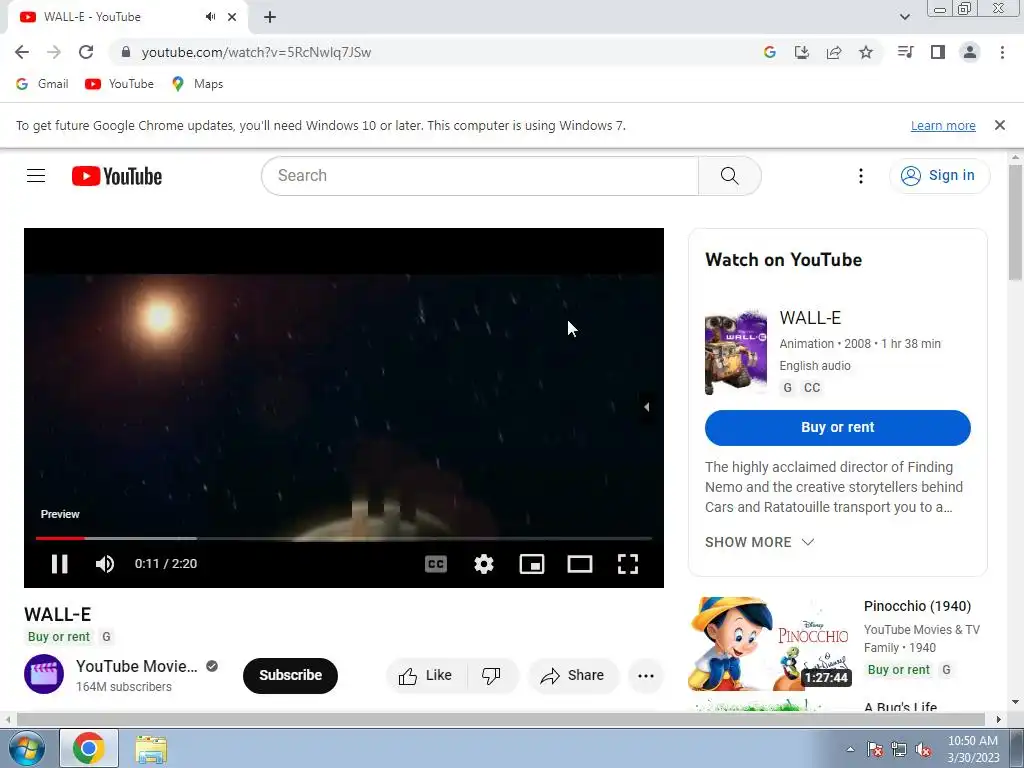
Task: Go to YouTube home via the logo
Action: [x=117, y=176]
